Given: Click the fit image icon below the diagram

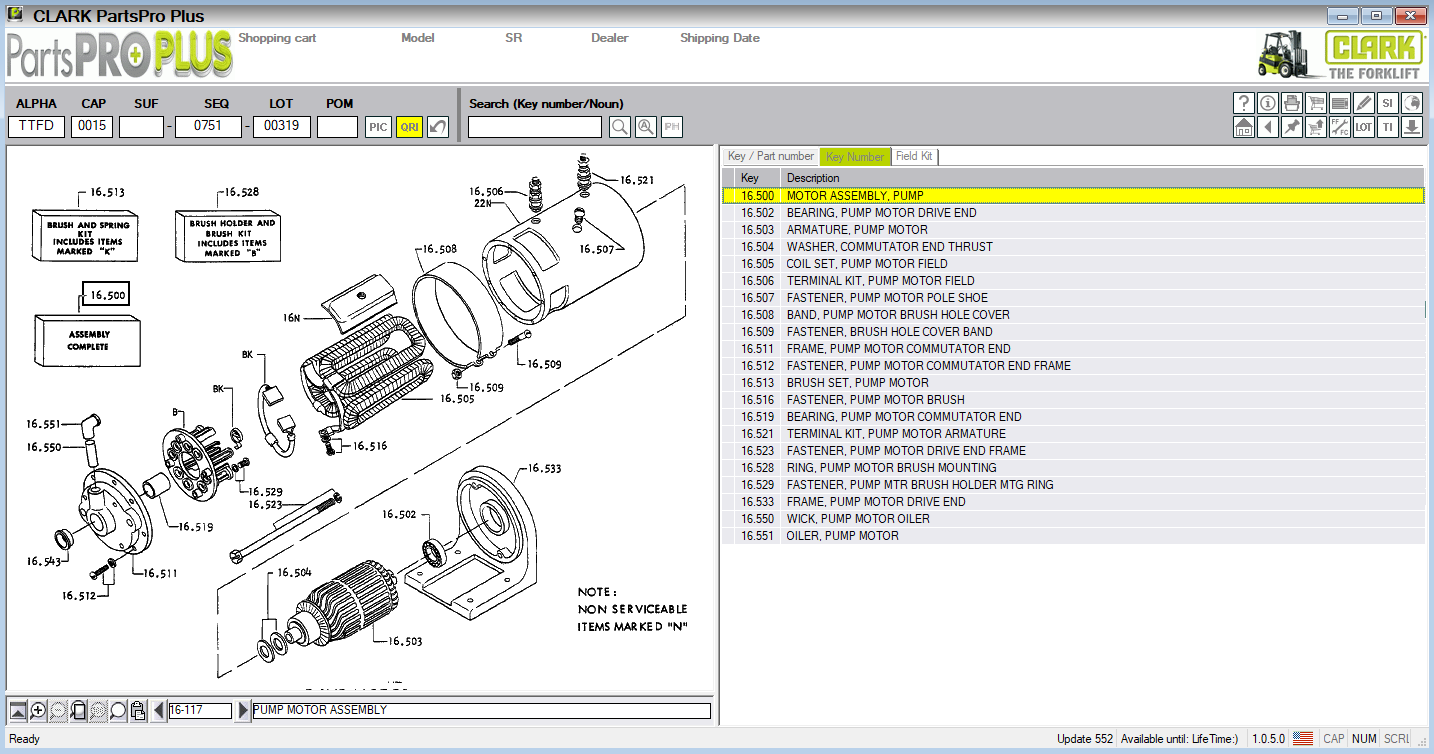Looking at the screenshot, I should pyautogui.click(x=18, y=711).
